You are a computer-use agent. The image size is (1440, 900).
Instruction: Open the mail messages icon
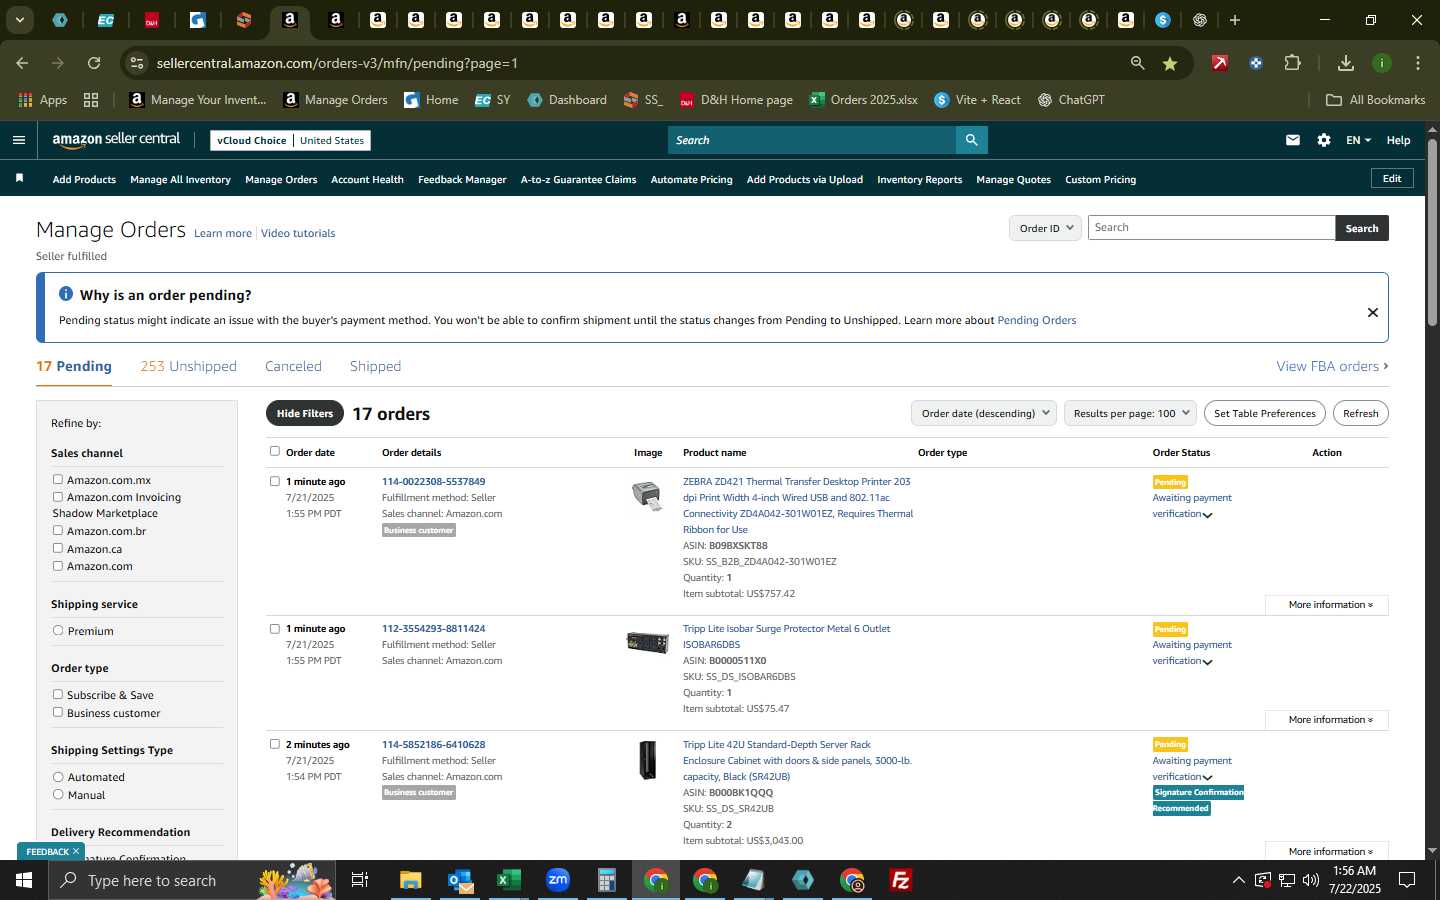pos(1293,140)
